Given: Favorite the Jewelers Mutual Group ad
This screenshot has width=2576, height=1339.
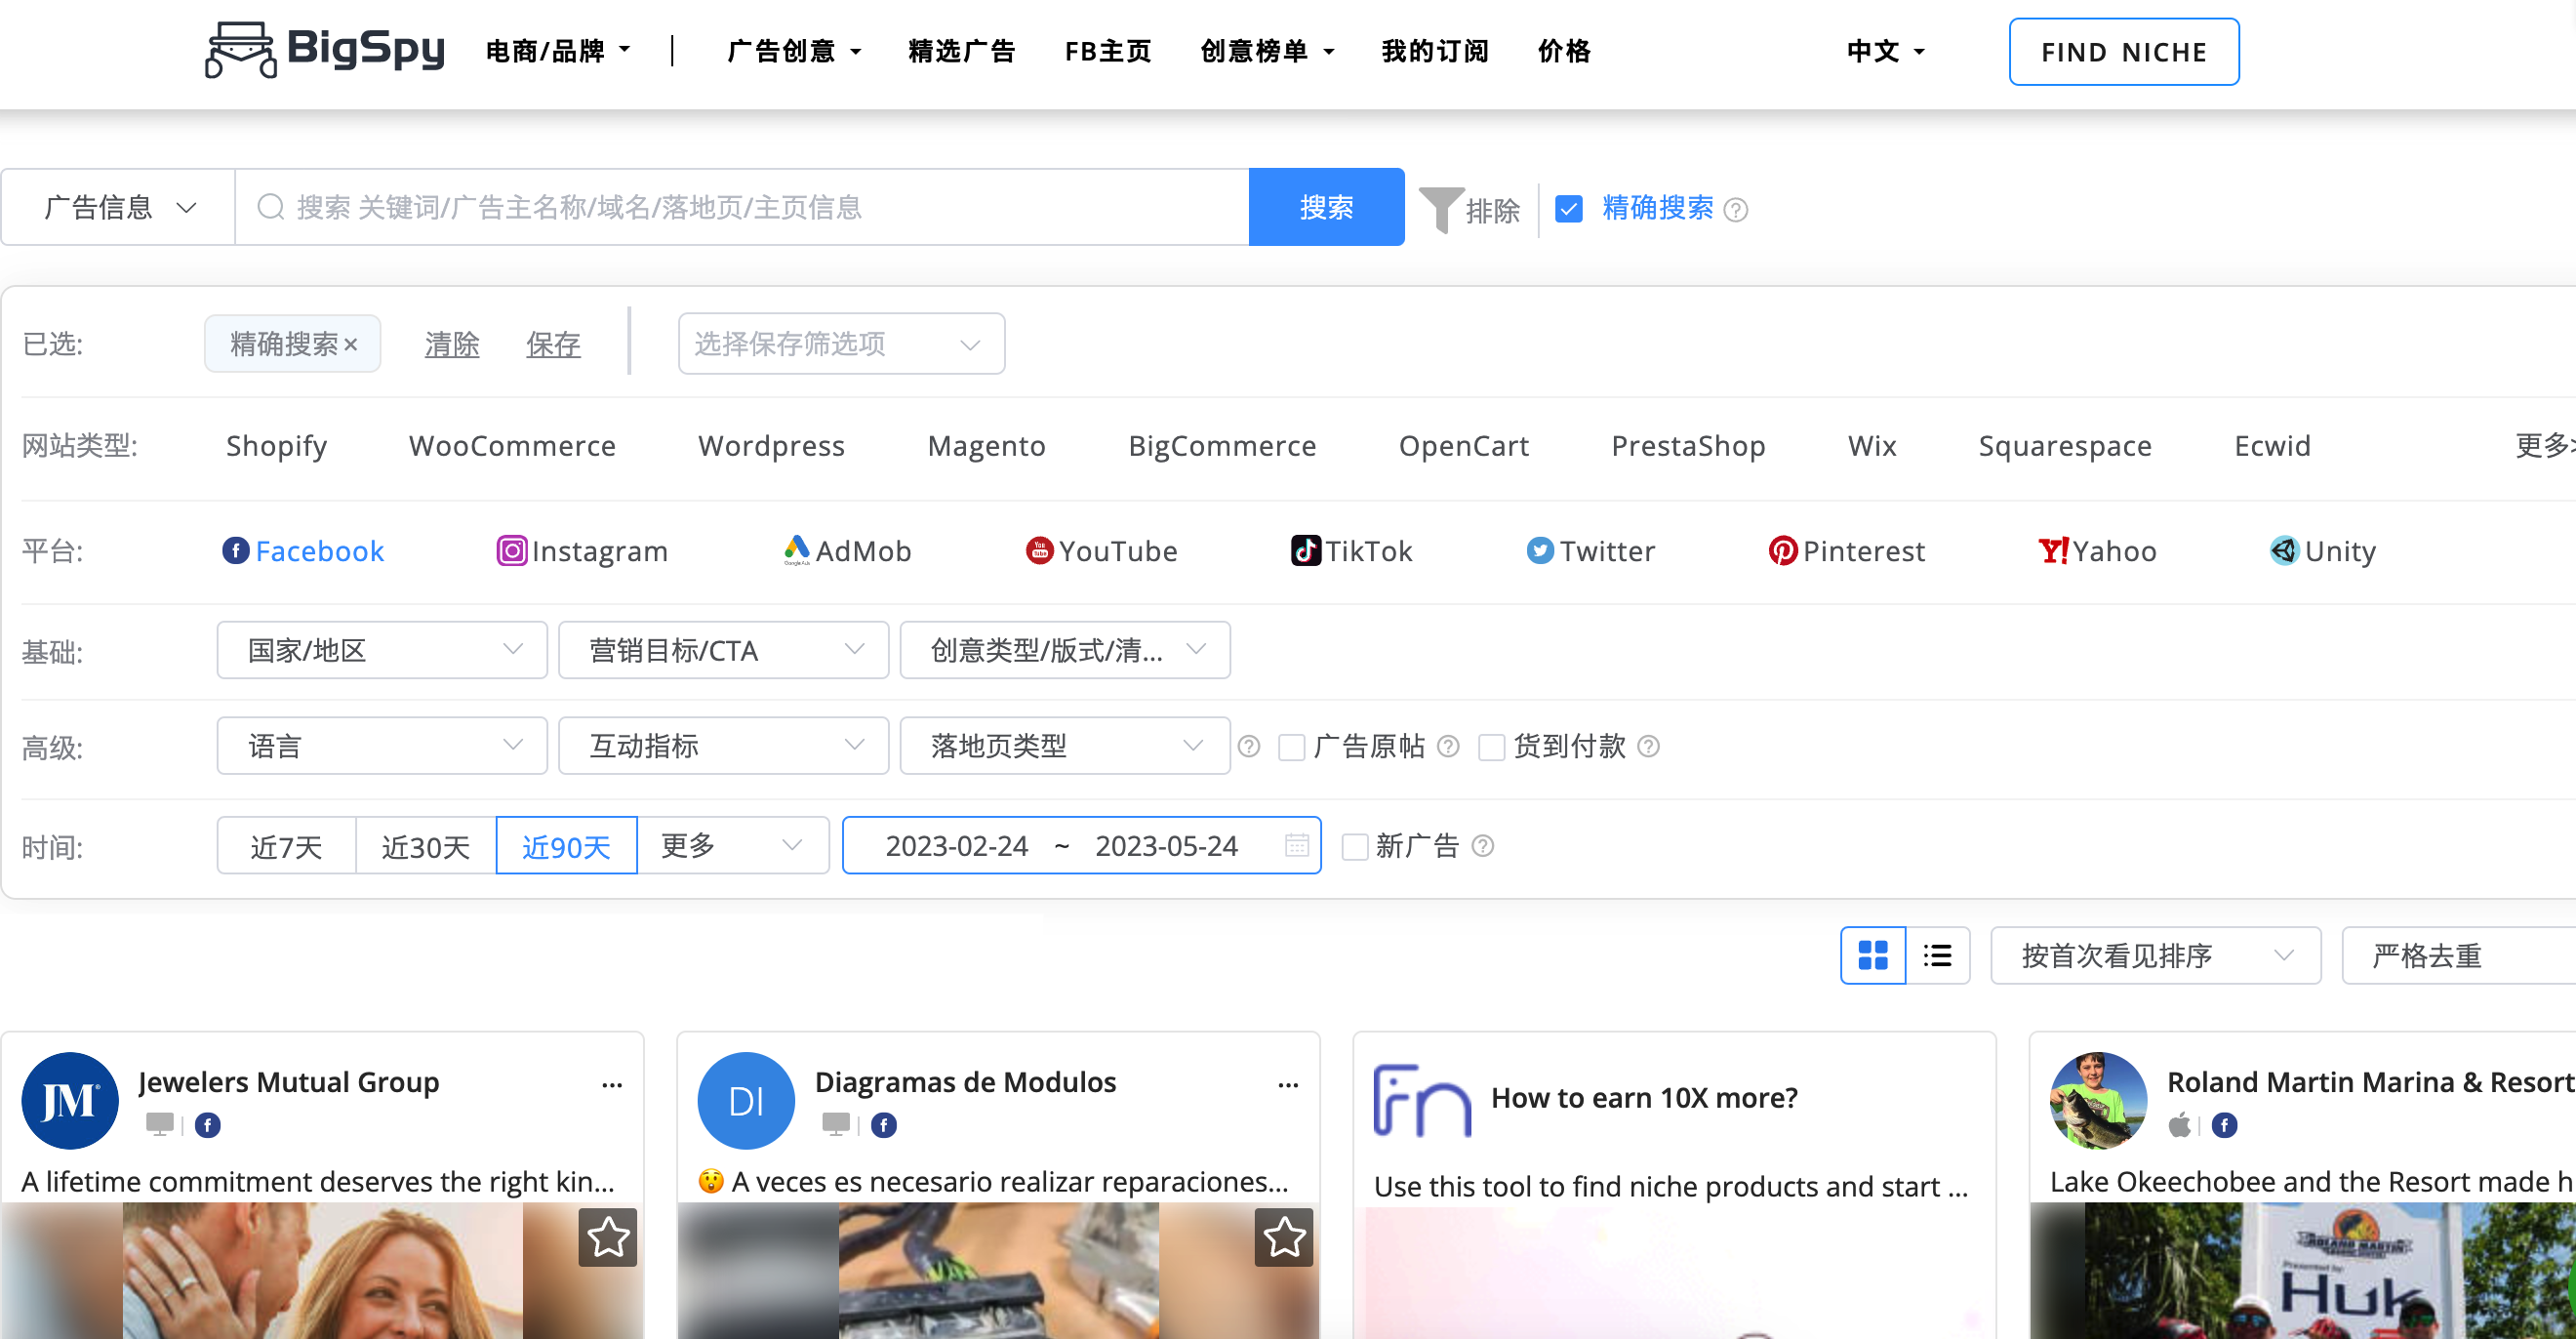Looking at the screenshot, I should click(x=609, y=1238).
